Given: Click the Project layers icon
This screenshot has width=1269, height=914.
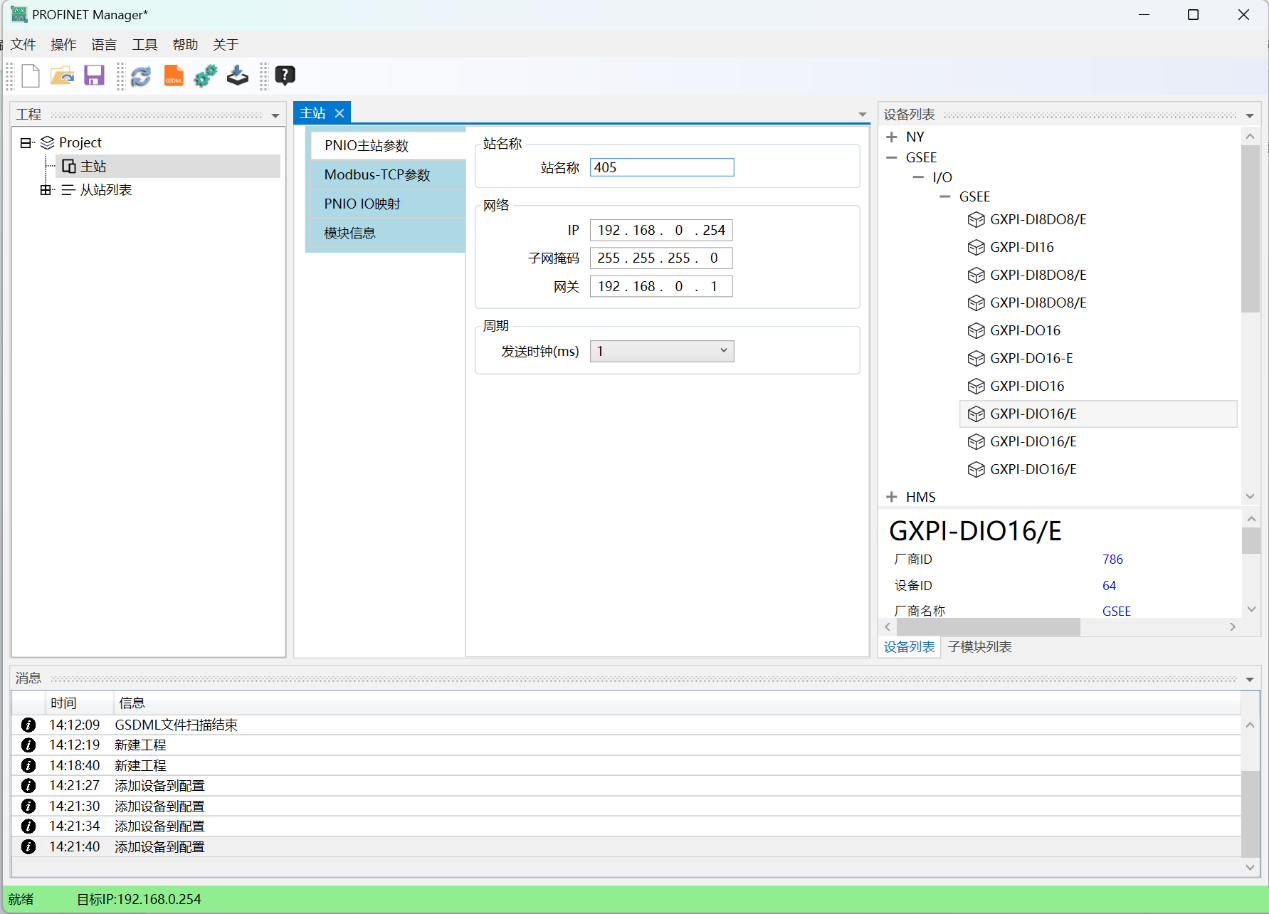Looking at the screenshot, I should coord(47,143).
